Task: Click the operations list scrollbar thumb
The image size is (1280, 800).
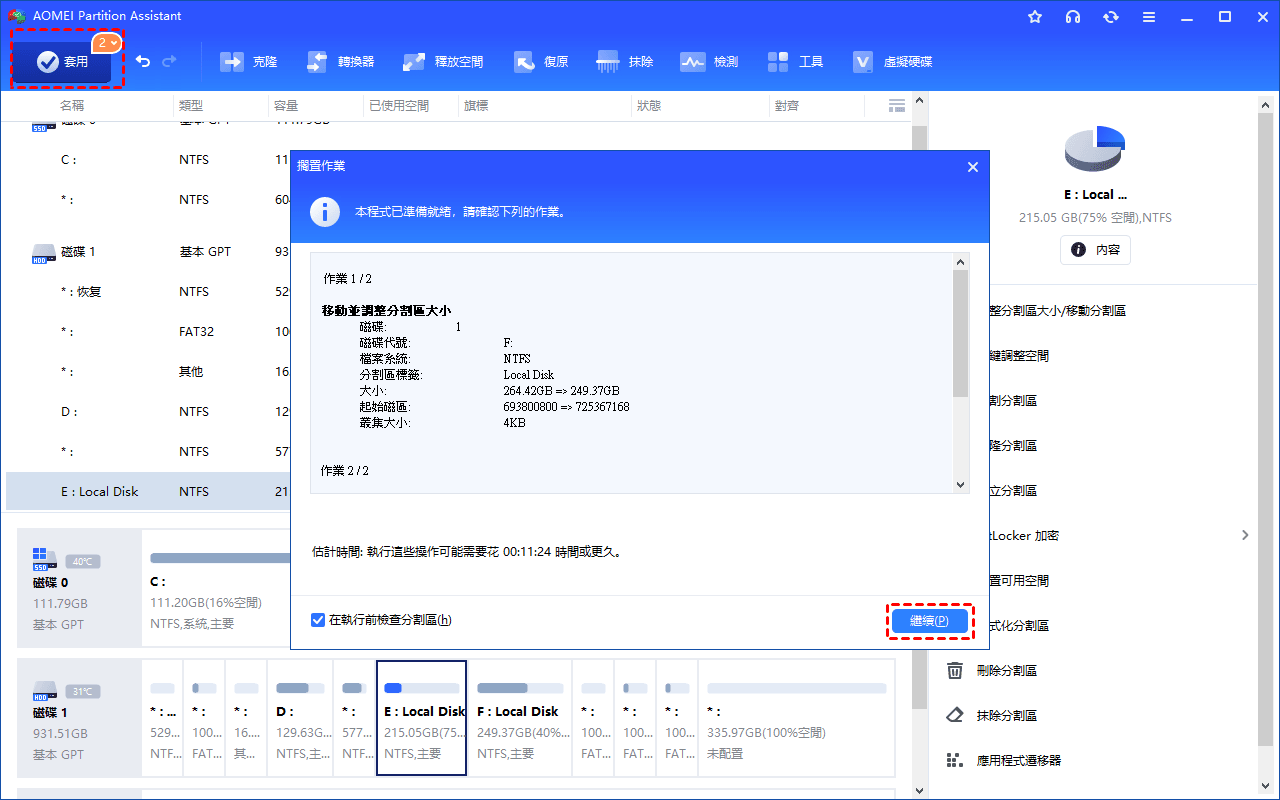Action: [961, 334]
